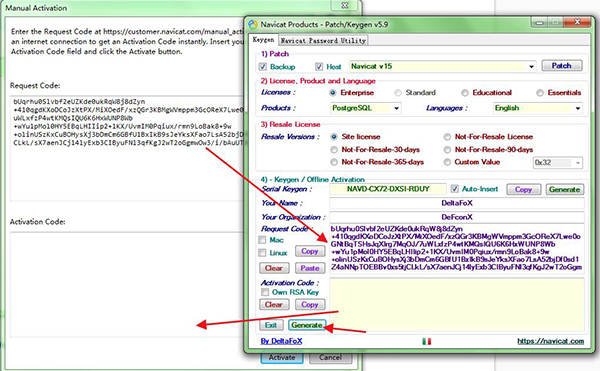Click the Exit button
600x371 pixels.
pyautogui.click(x=271, y=325)
